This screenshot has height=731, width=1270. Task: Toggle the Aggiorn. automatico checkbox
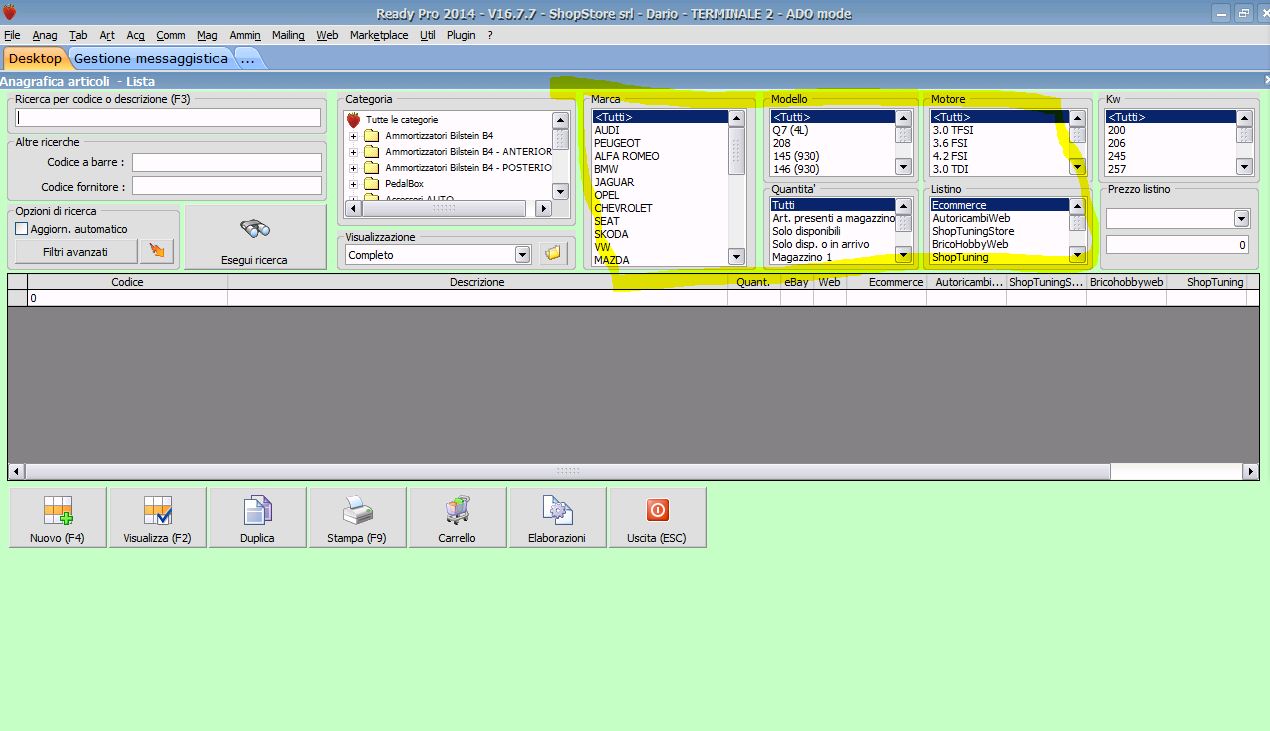[x=22, y=229]
